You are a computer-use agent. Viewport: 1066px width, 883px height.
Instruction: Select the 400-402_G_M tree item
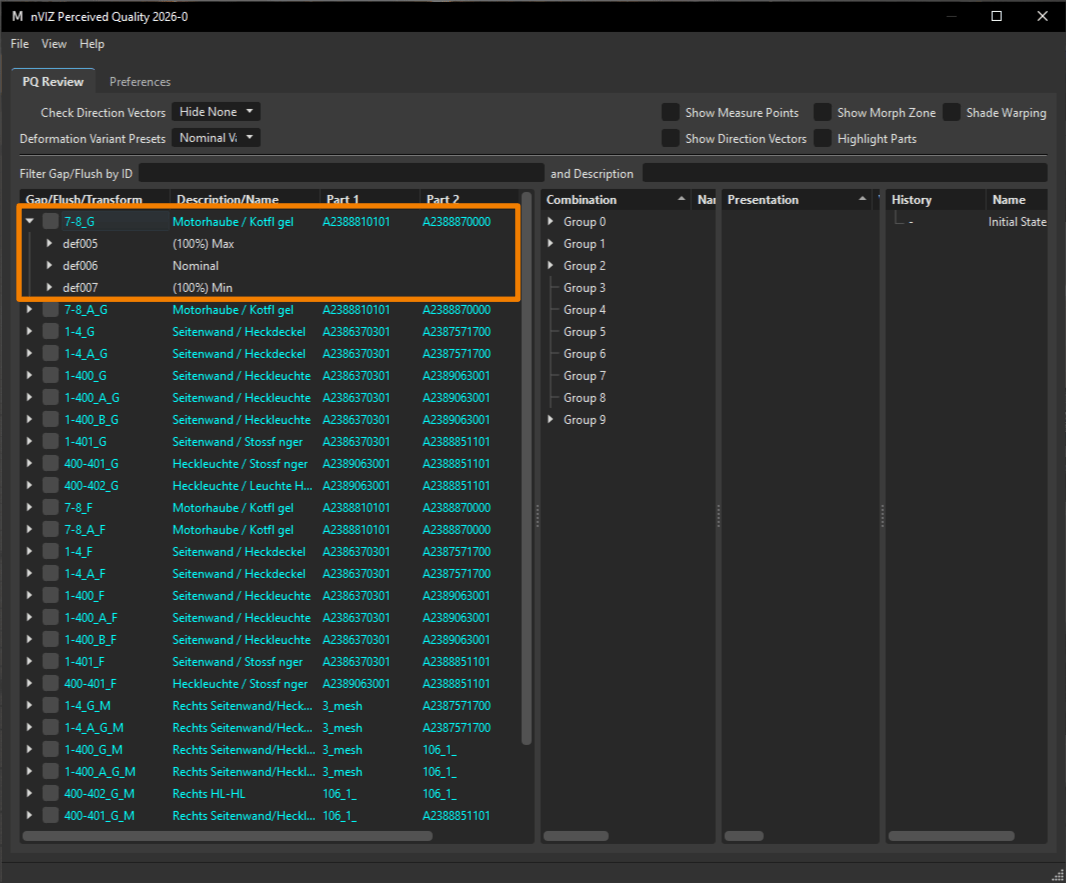pyautogui.click(x=99, y=793)
